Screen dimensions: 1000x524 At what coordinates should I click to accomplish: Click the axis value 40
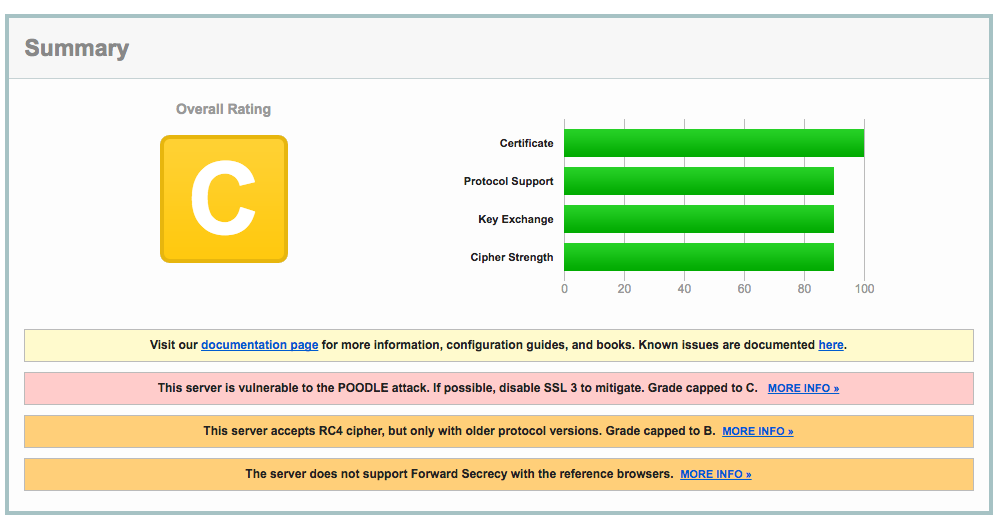(684, 289)
